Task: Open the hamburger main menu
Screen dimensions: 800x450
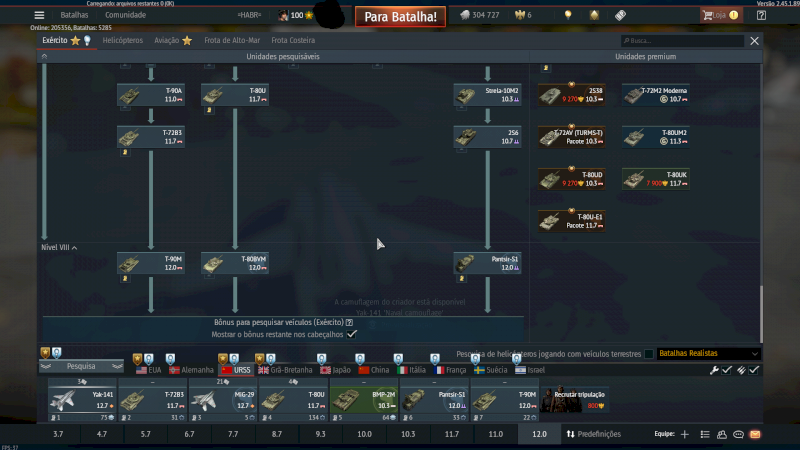Action: point(39,15)
